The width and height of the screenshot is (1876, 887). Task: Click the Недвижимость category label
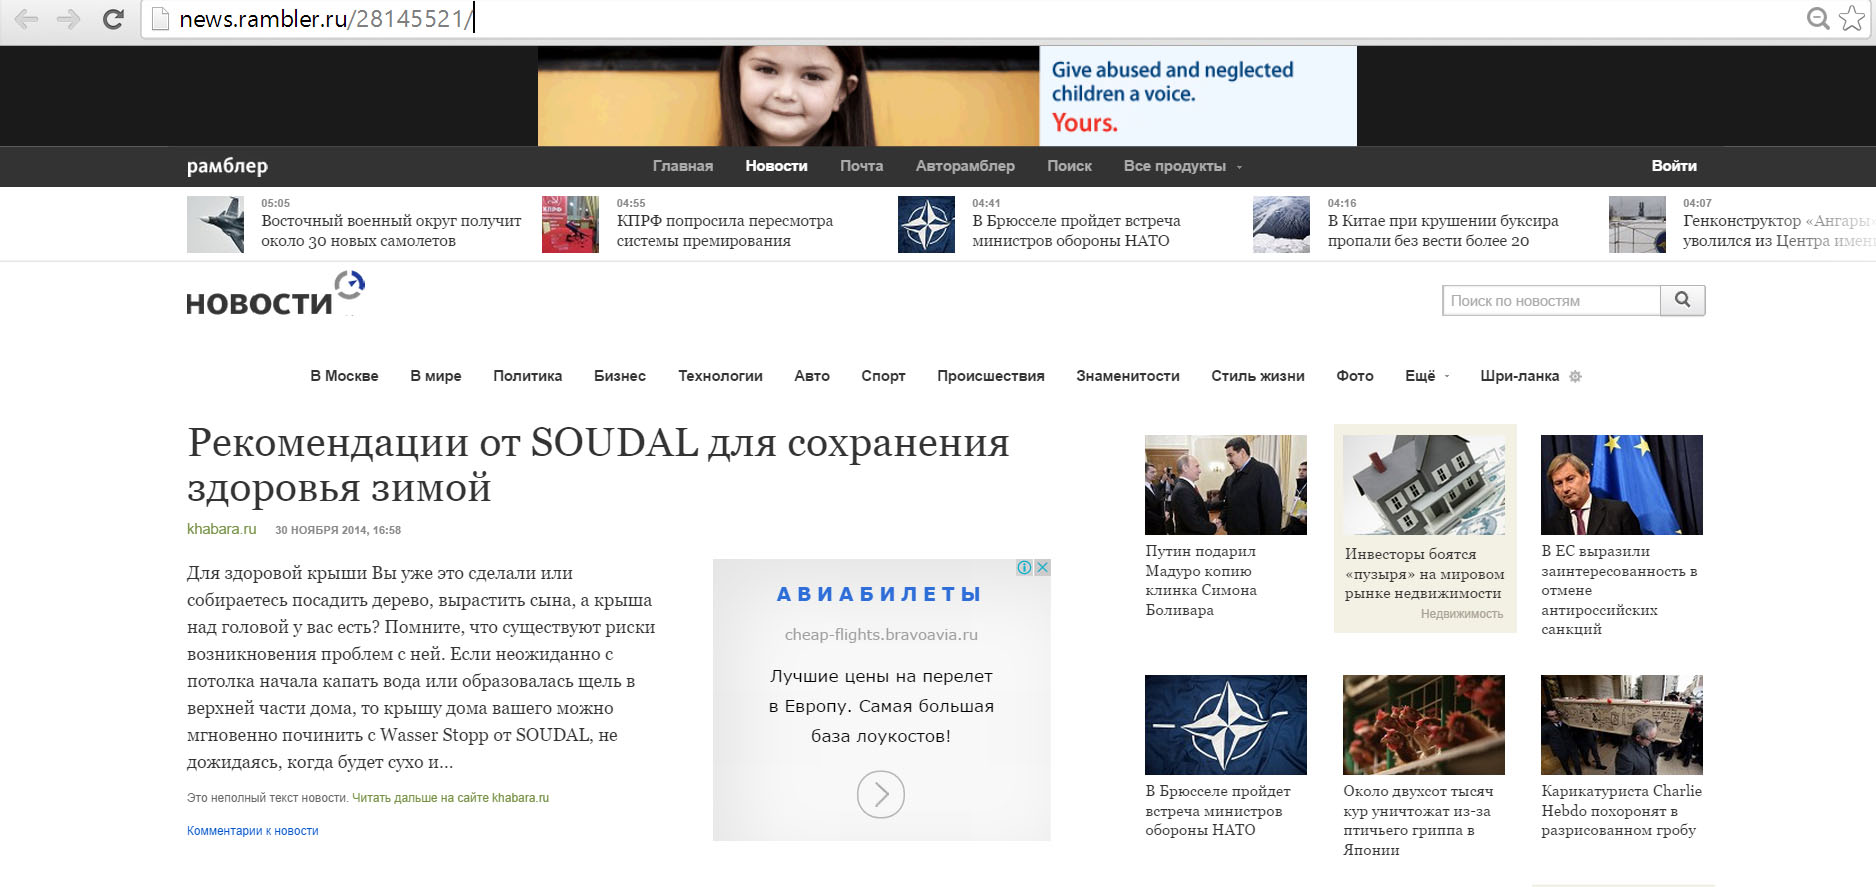click(1462, 614)
